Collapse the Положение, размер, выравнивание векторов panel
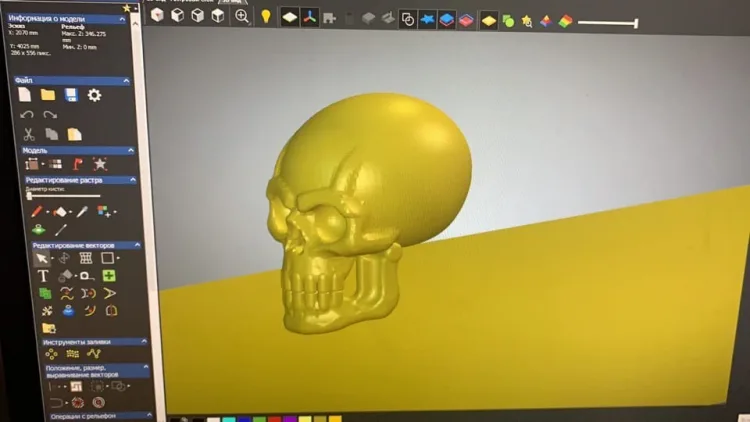Screen dimensions: 750x422 (145, 367)
